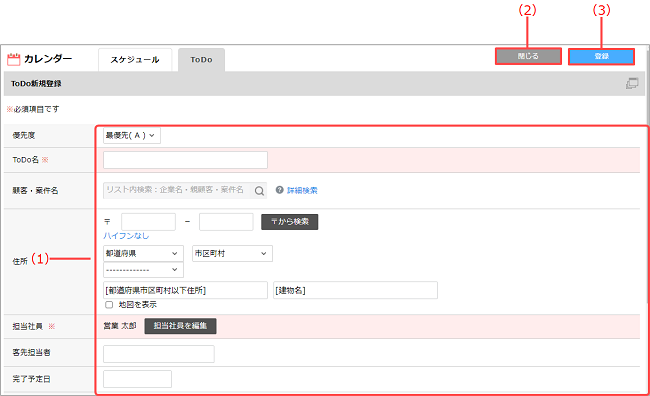Click the blue 登録 button

tap(601, 56)
